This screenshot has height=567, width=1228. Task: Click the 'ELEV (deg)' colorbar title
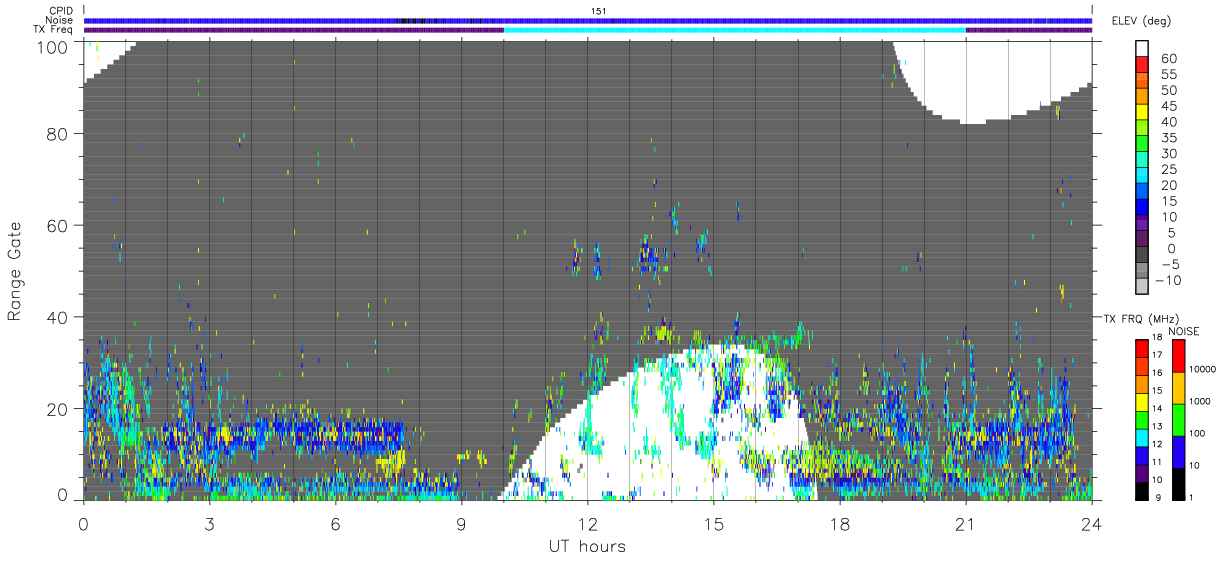point(1141,21)
